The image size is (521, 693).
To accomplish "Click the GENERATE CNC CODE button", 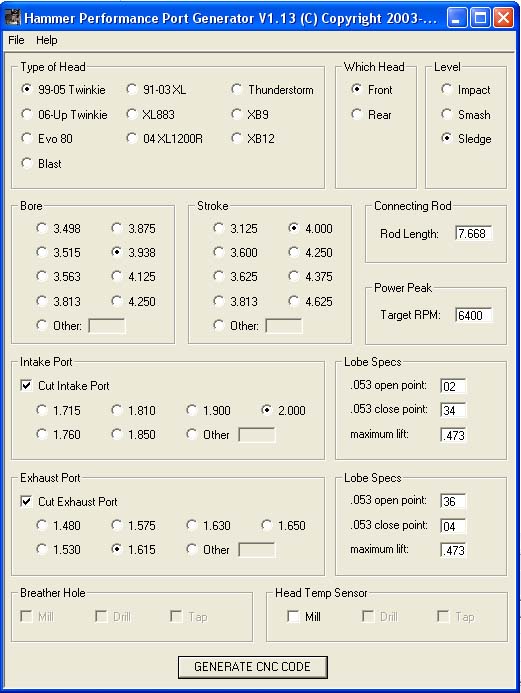I will pos(253,667).
